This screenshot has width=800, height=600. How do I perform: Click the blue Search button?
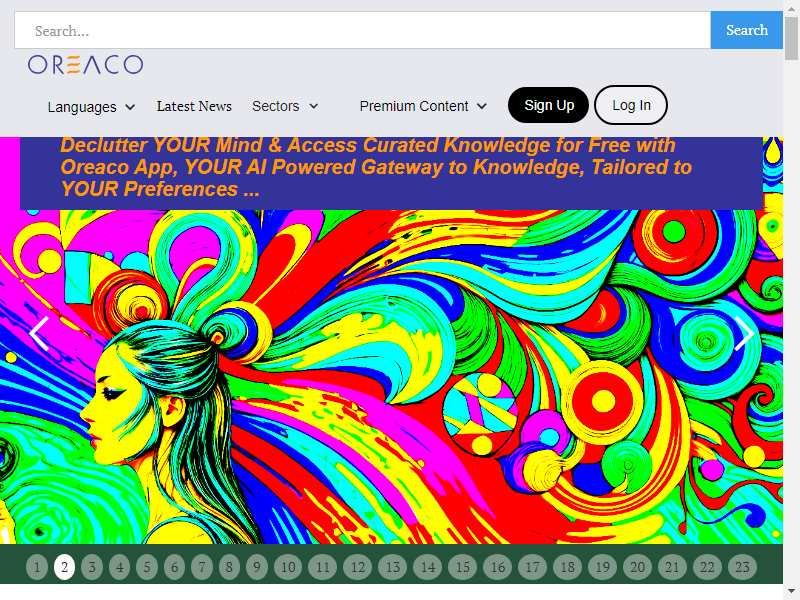click(x=746, y=30)
